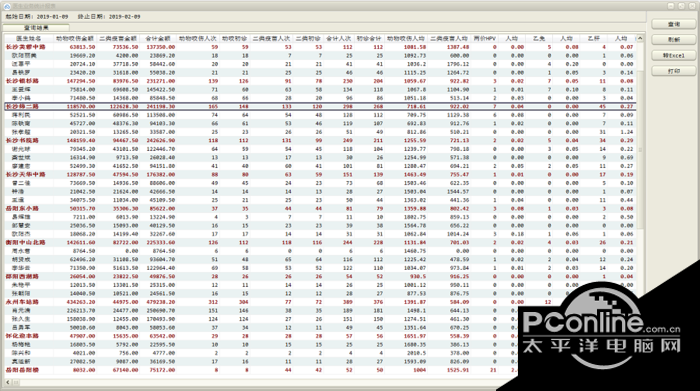Click the 二类疫苗人均 column header
Screen dimensions: 700x391
[449, 38]
